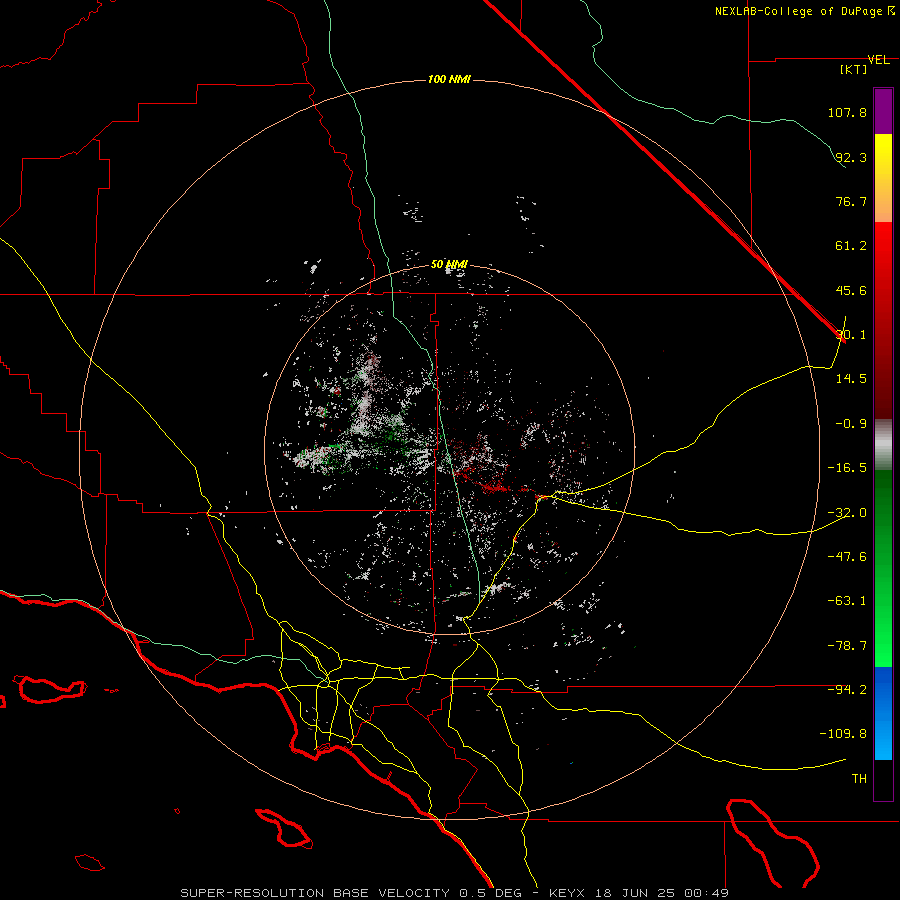Select the -47.6 scale value

847,557
